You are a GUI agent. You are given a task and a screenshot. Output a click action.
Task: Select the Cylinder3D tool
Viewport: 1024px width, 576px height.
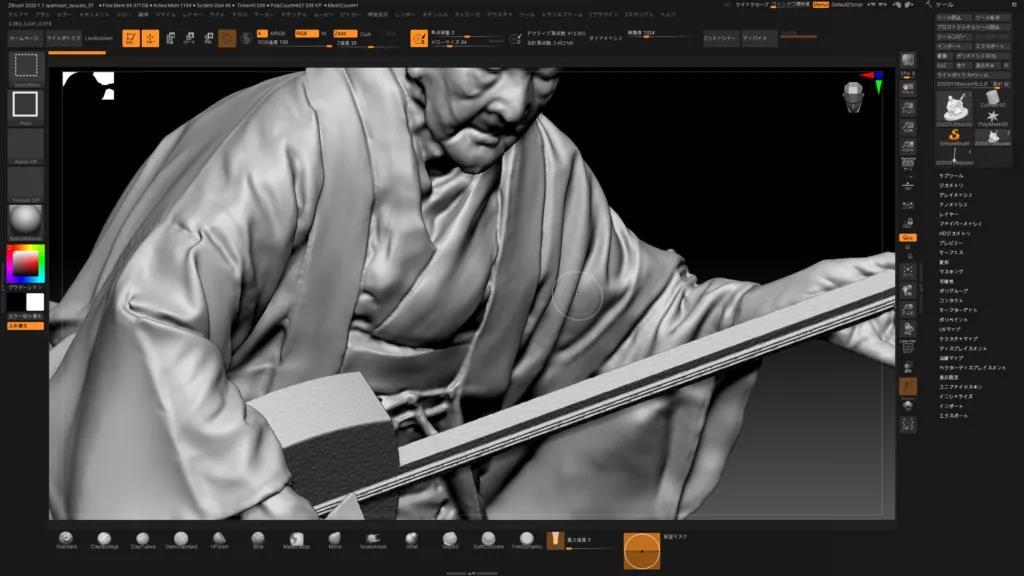point(993,100)
